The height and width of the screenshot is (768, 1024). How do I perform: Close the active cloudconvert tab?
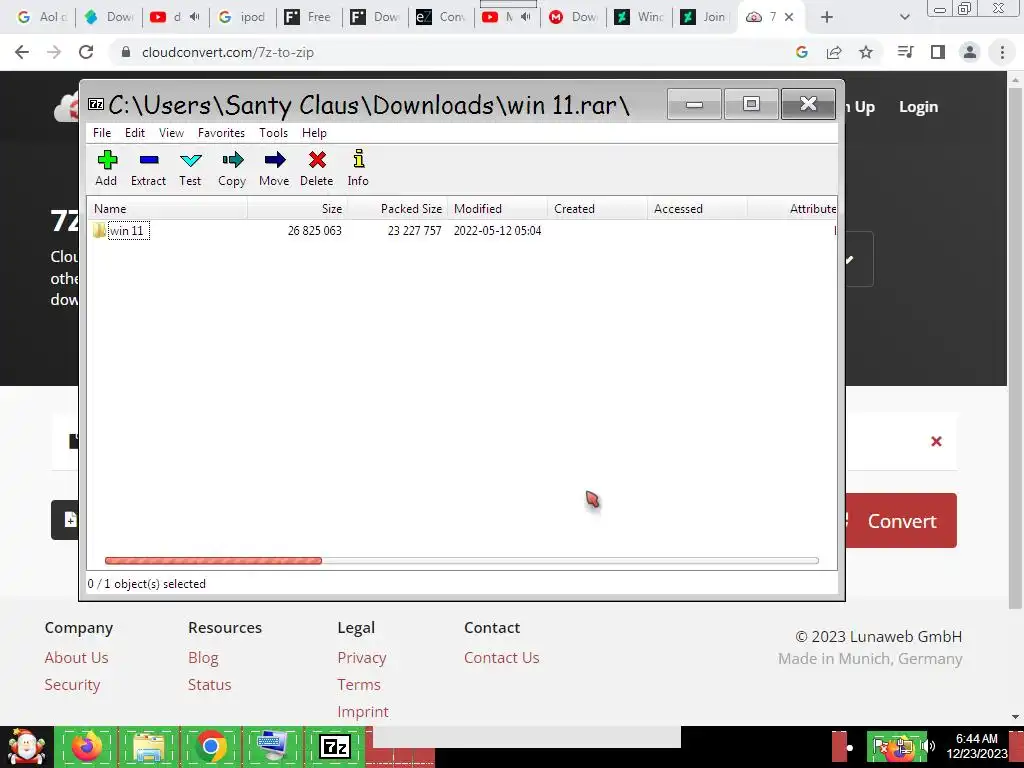pyautogui.click(x=789, y=17)
